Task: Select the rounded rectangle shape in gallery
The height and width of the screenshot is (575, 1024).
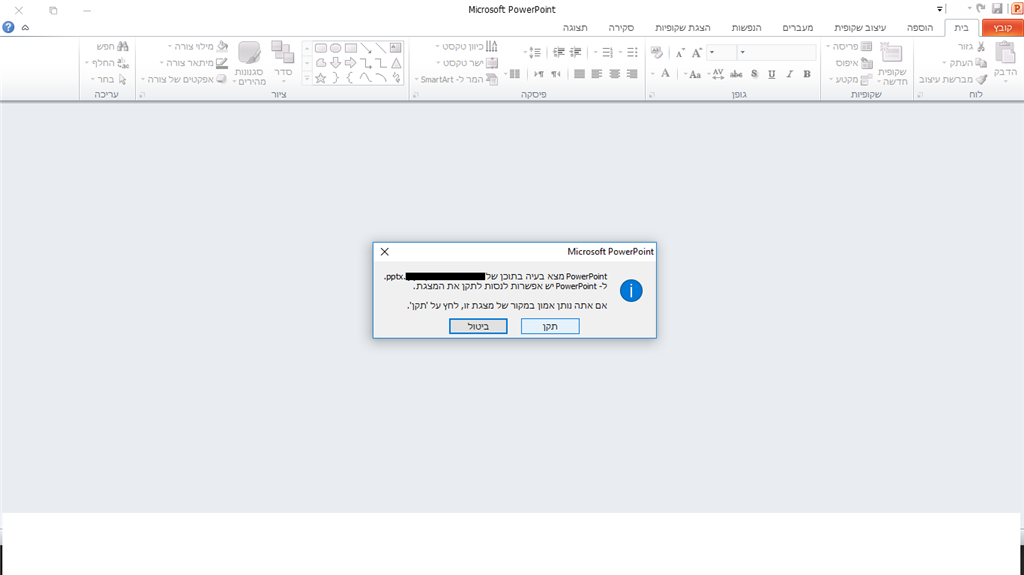Action: [321, 48]
